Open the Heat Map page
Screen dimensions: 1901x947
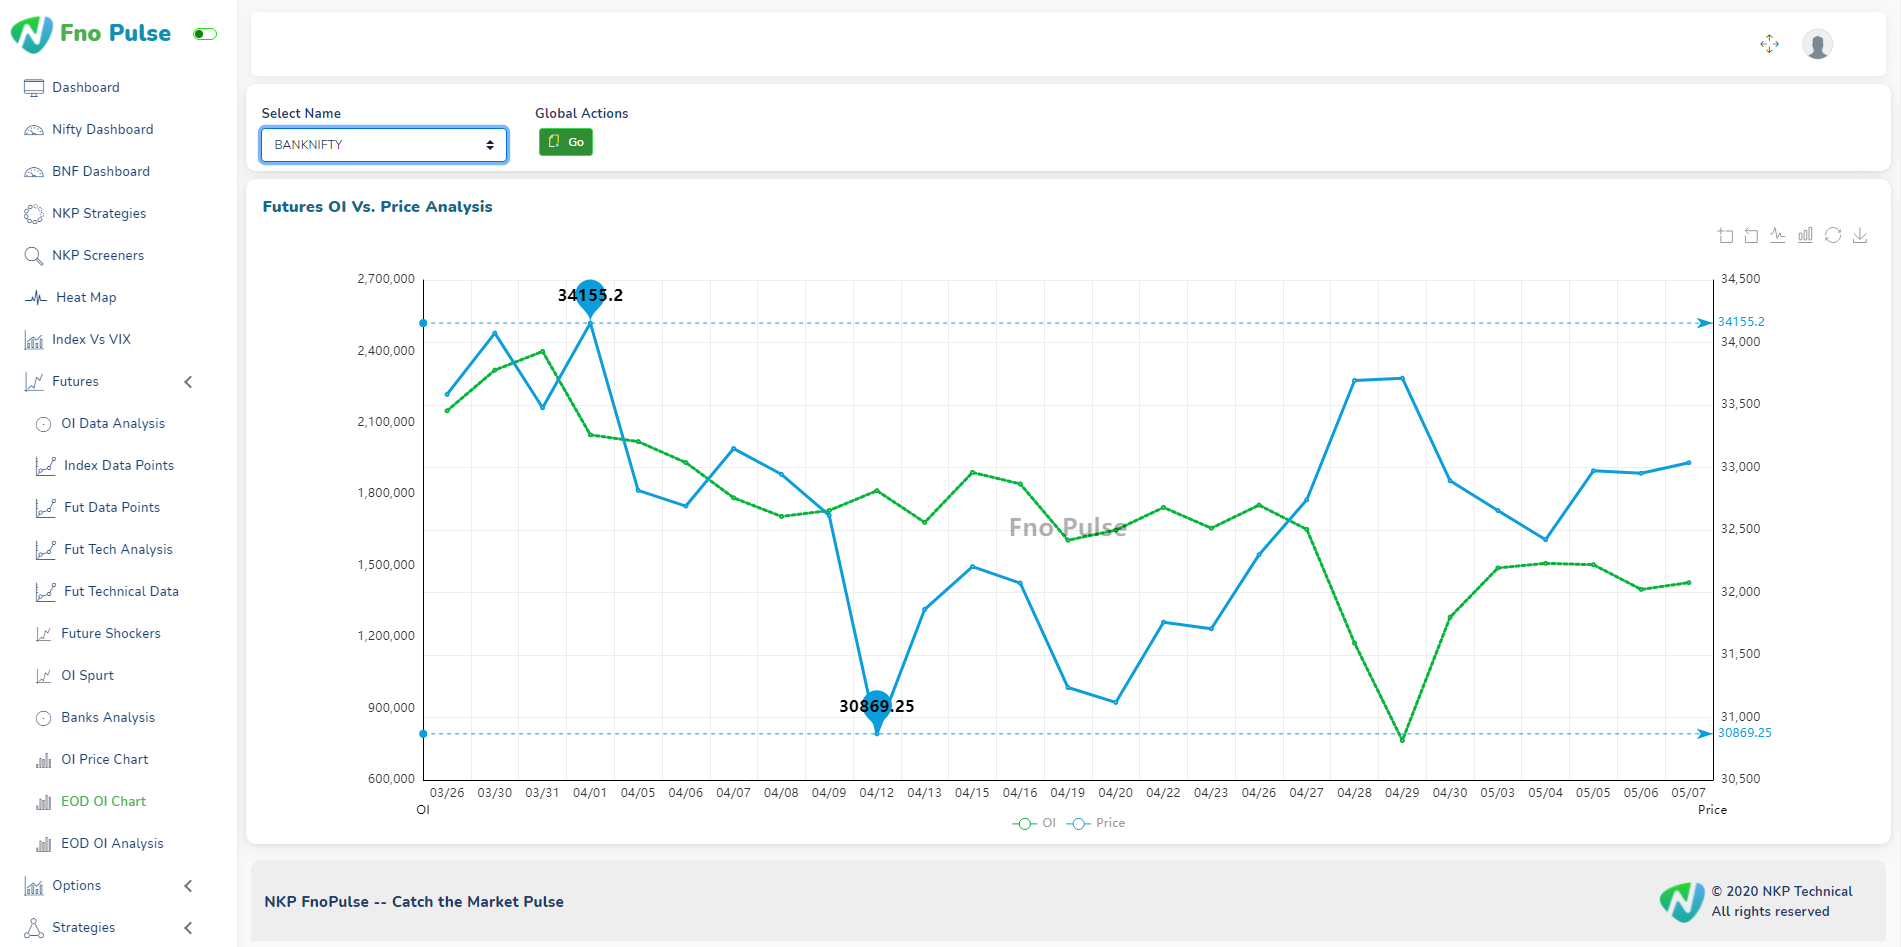pyautogui.click(x=86, y=297)
